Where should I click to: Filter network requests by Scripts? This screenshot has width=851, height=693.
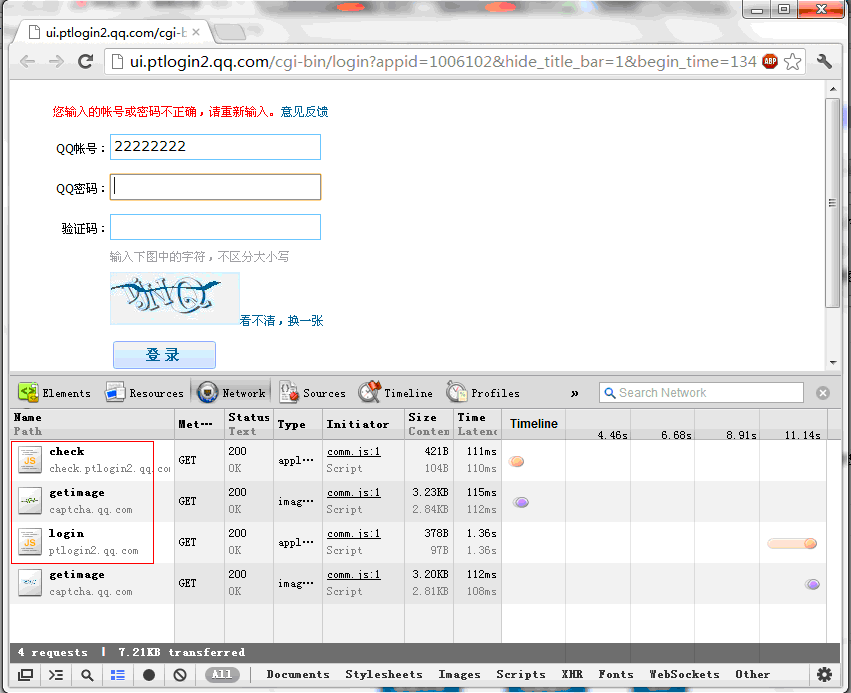[520, 675]
